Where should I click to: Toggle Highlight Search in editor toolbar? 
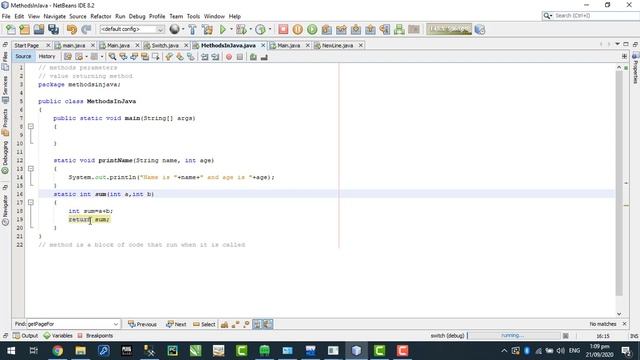coord(145,57)
